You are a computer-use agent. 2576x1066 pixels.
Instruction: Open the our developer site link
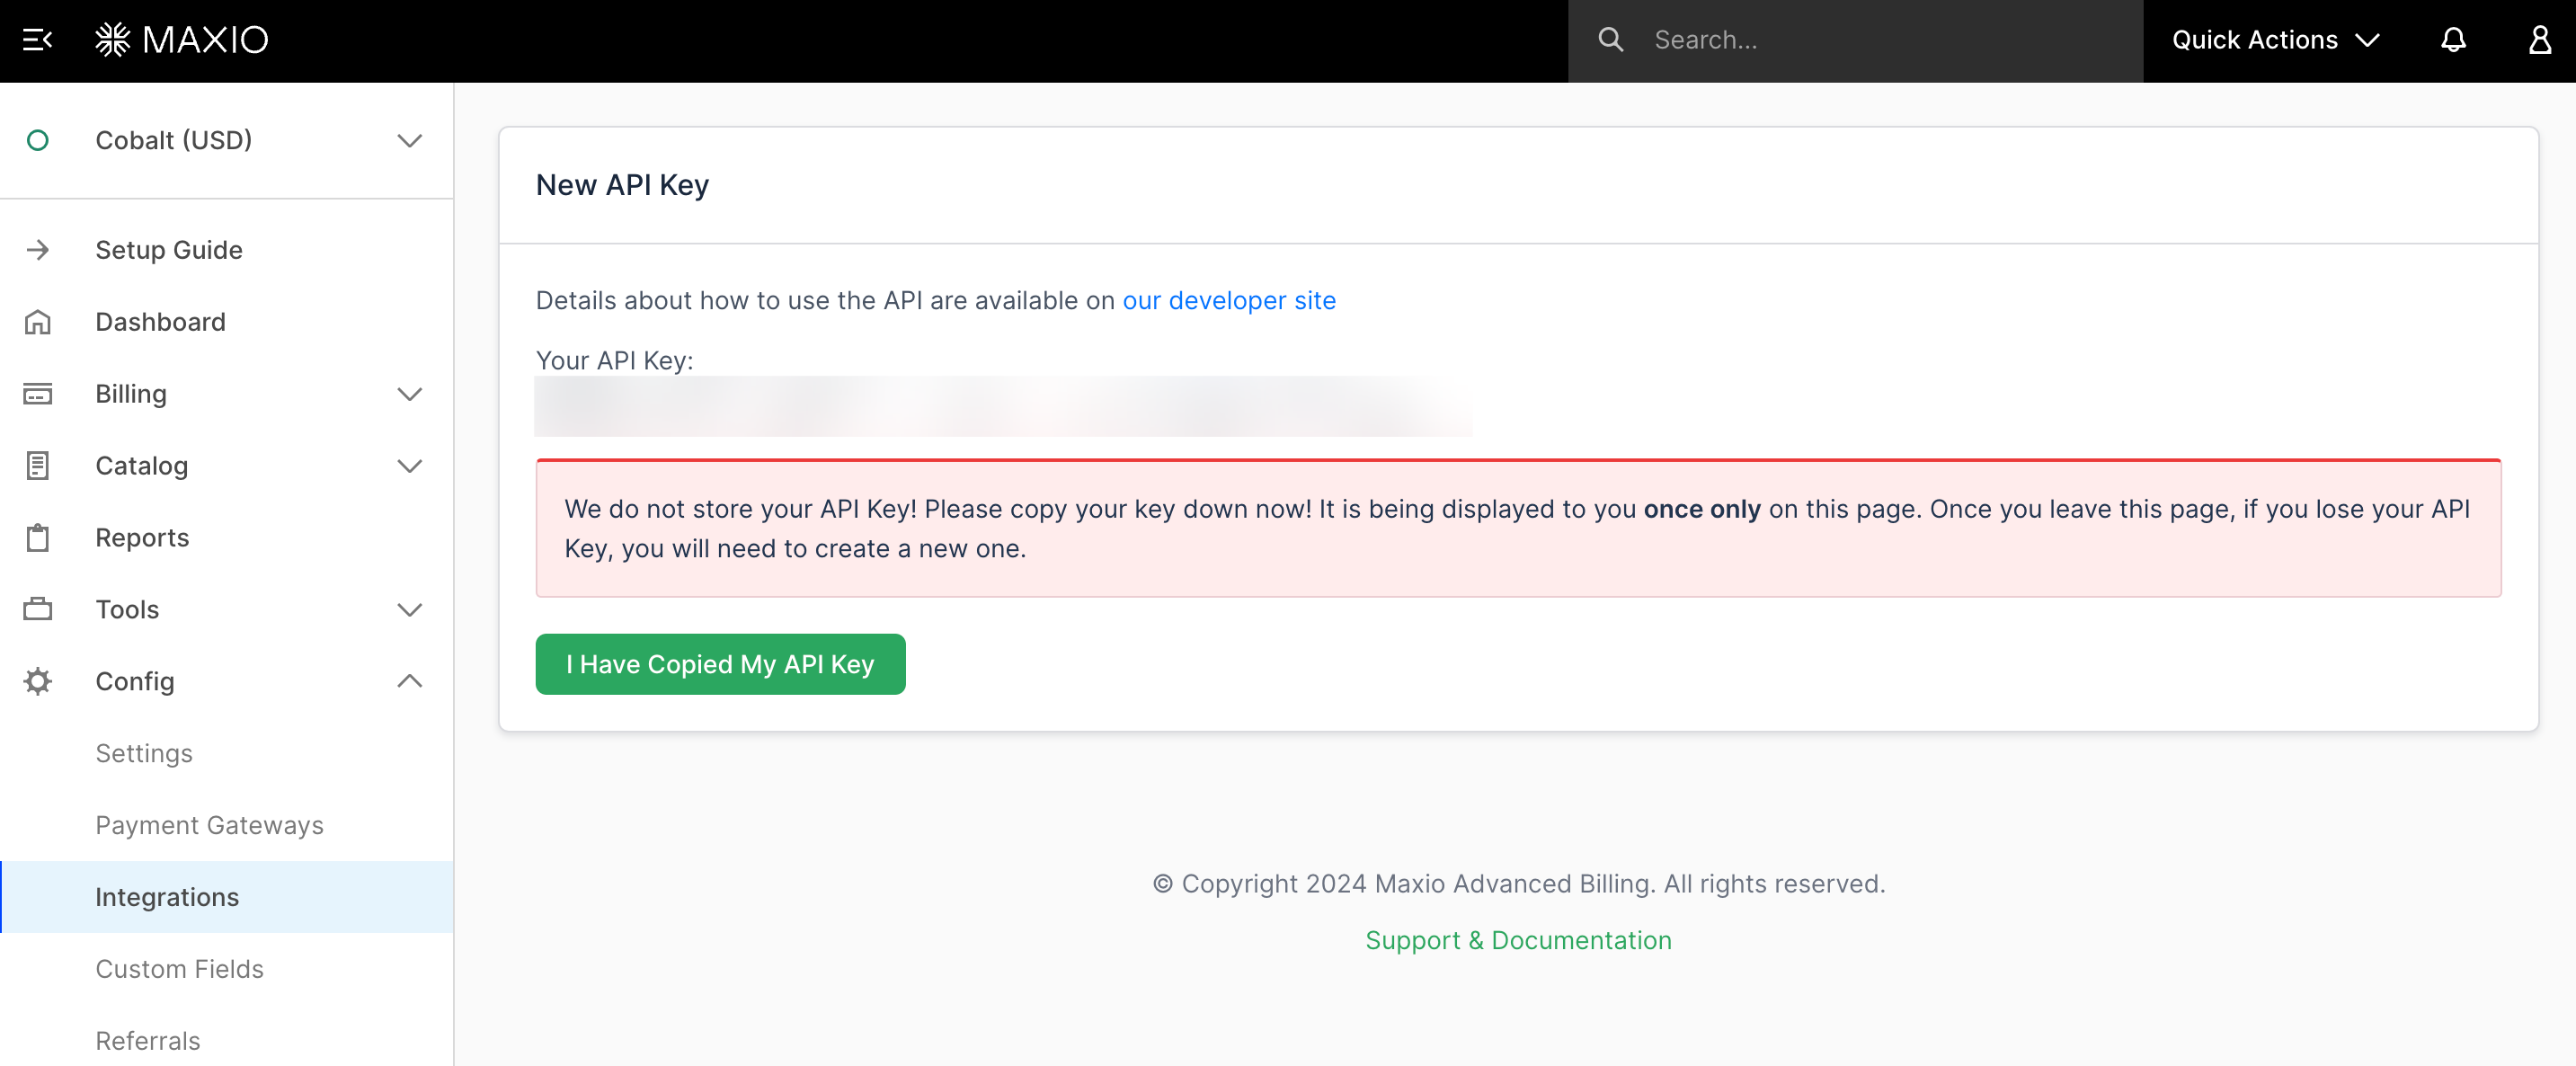coord(1228,300)
